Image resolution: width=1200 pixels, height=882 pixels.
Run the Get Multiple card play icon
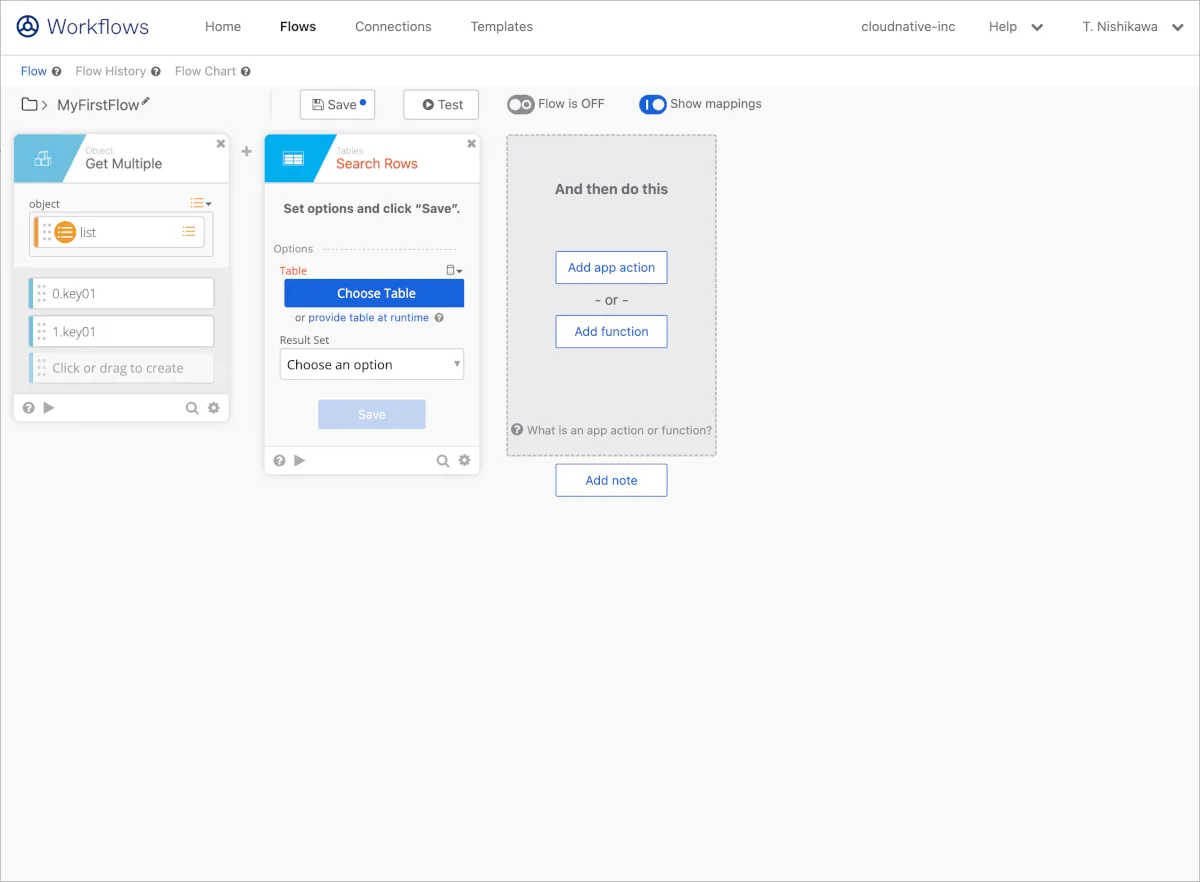point(49,408)
